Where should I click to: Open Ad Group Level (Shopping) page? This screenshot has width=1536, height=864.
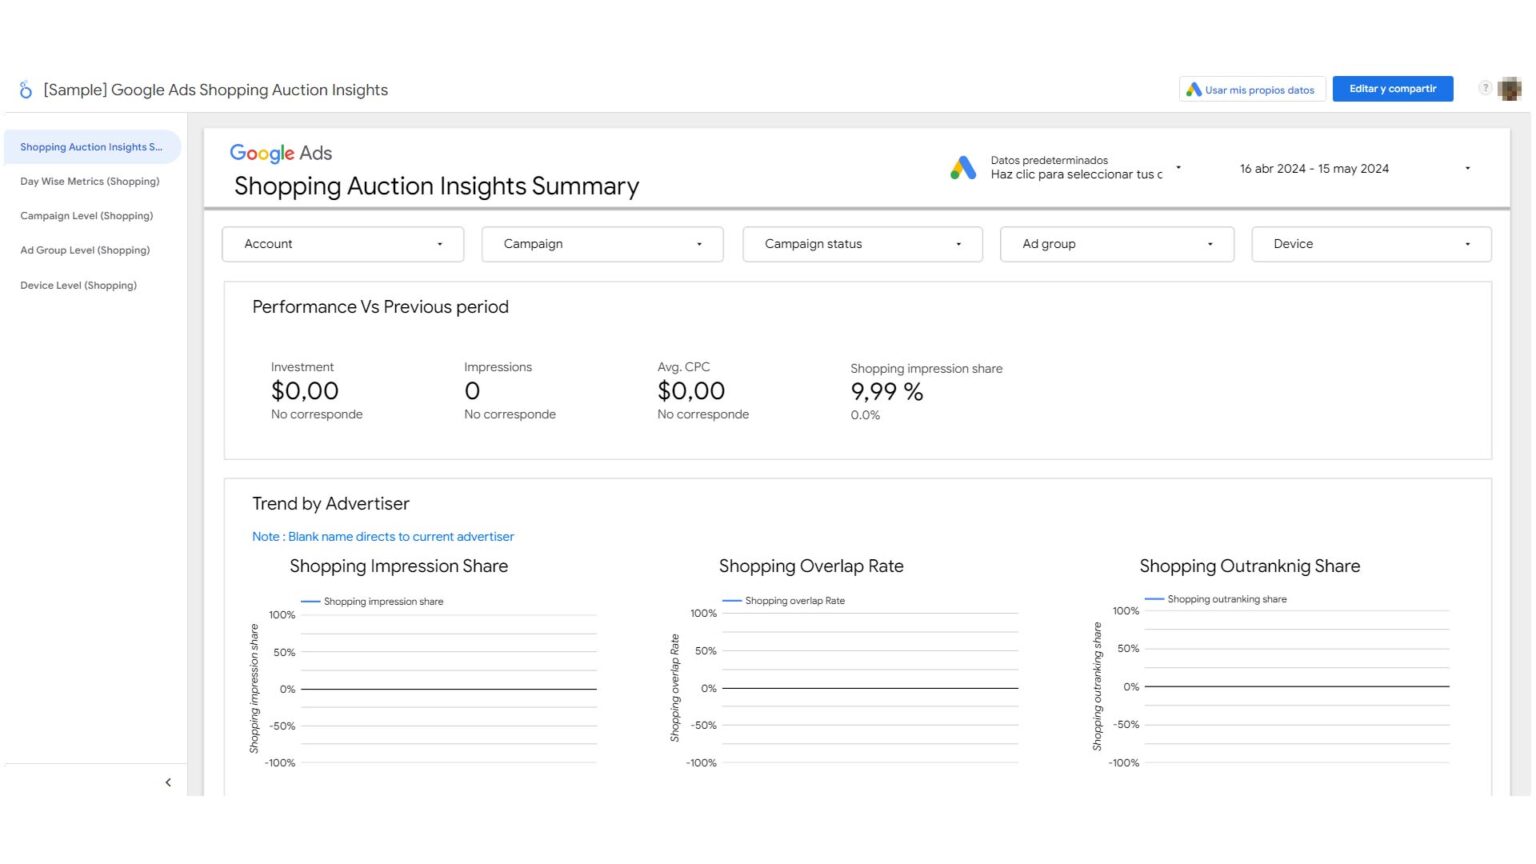click(x=85, y=251)
